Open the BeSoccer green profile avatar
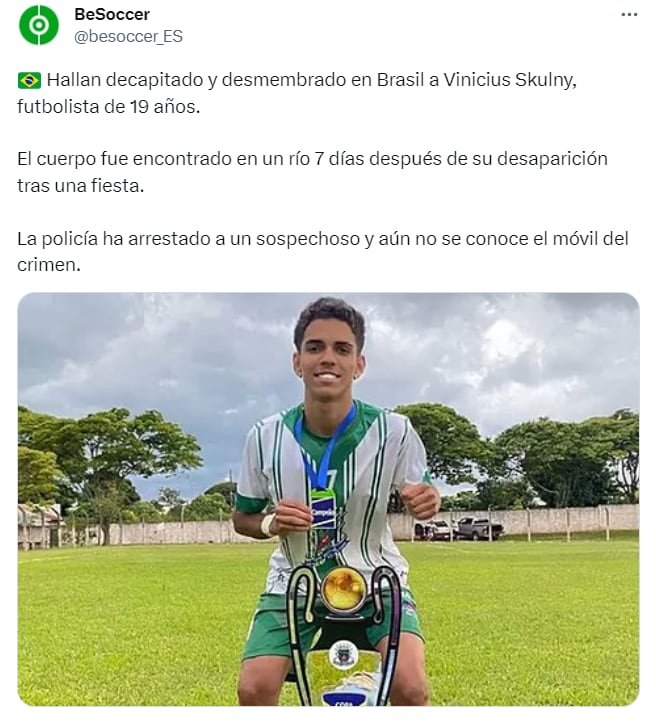This screenshot has height=722, width=656. tap(39, 25)
